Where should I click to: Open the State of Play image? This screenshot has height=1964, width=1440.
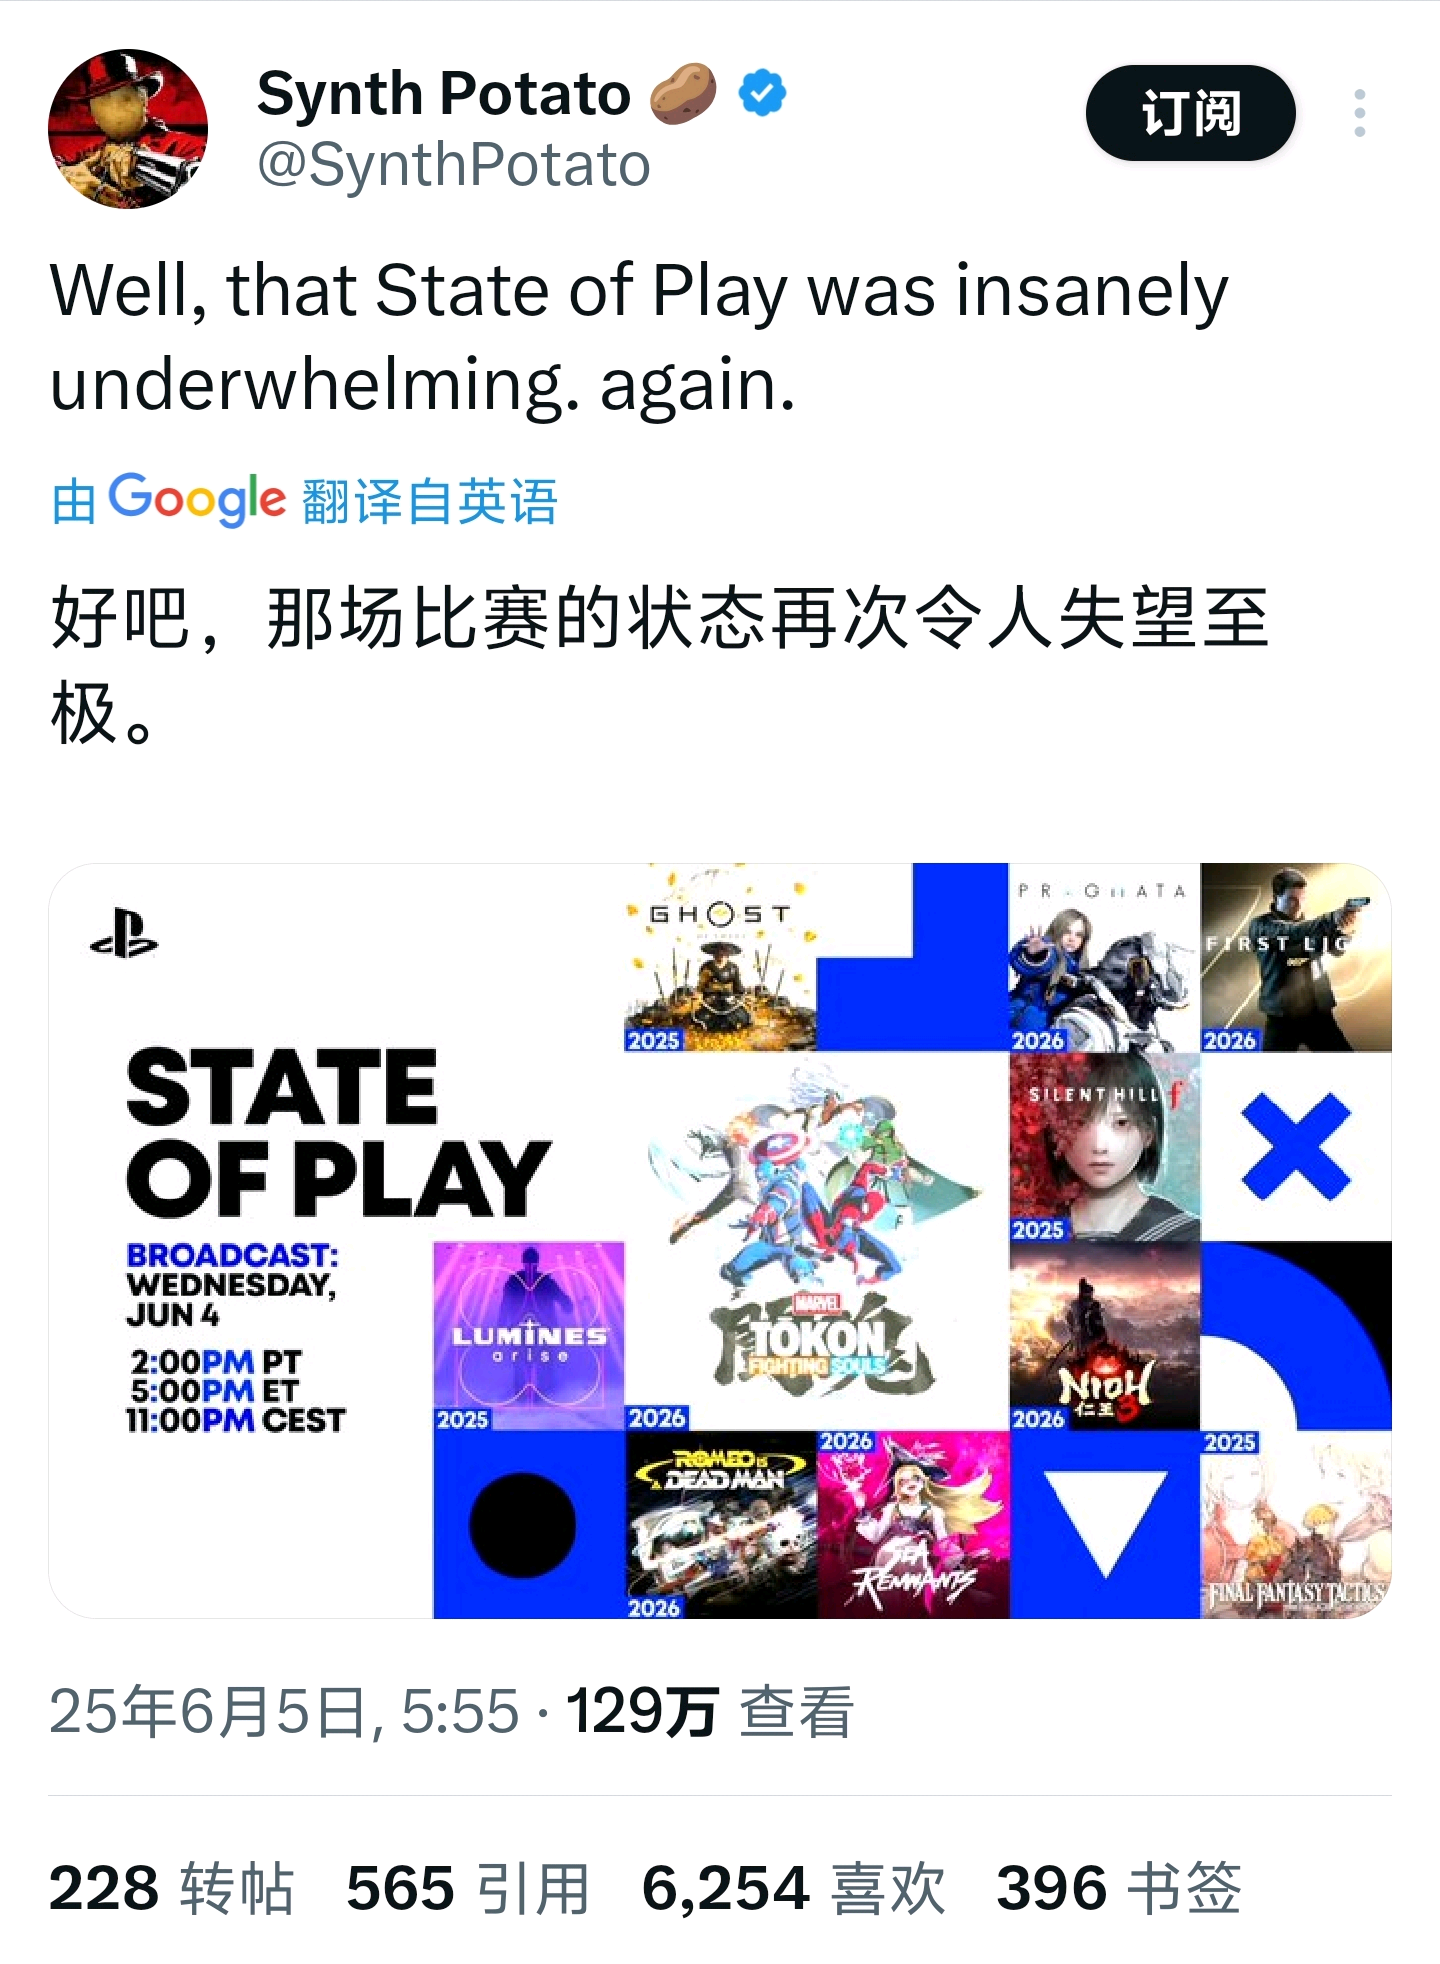(x=720, y=1240)
